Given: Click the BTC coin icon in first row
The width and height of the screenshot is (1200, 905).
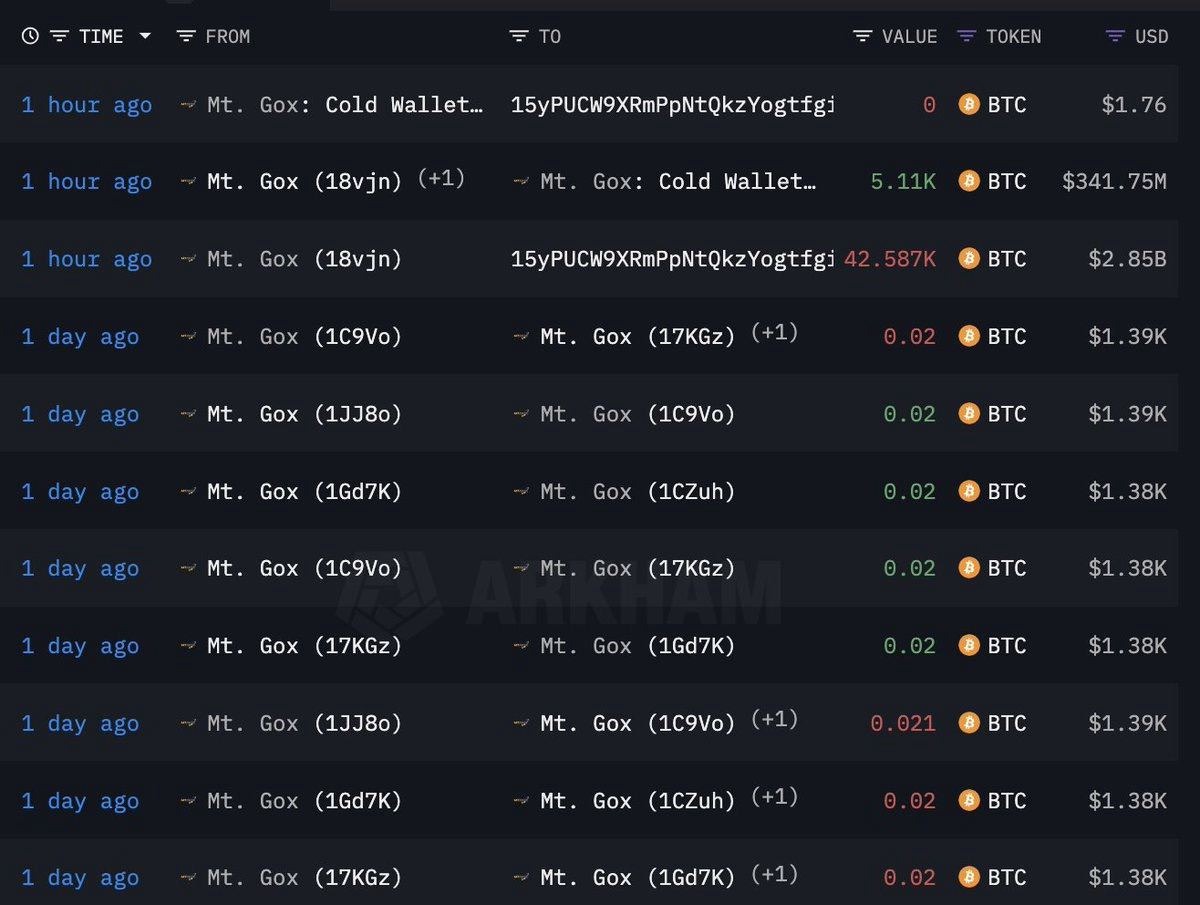Looking at the screenshot, I should pyautogui.click(x=969, y=104).
